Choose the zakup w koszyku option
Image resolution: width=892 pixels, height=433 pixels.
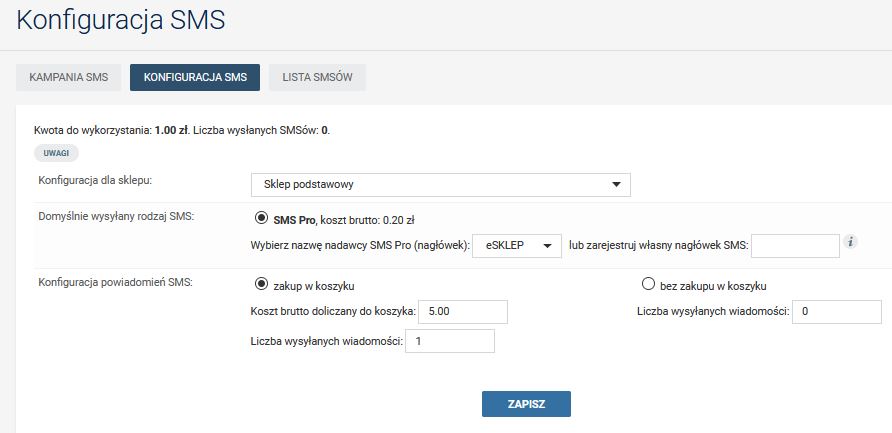(x=263, y=283)
